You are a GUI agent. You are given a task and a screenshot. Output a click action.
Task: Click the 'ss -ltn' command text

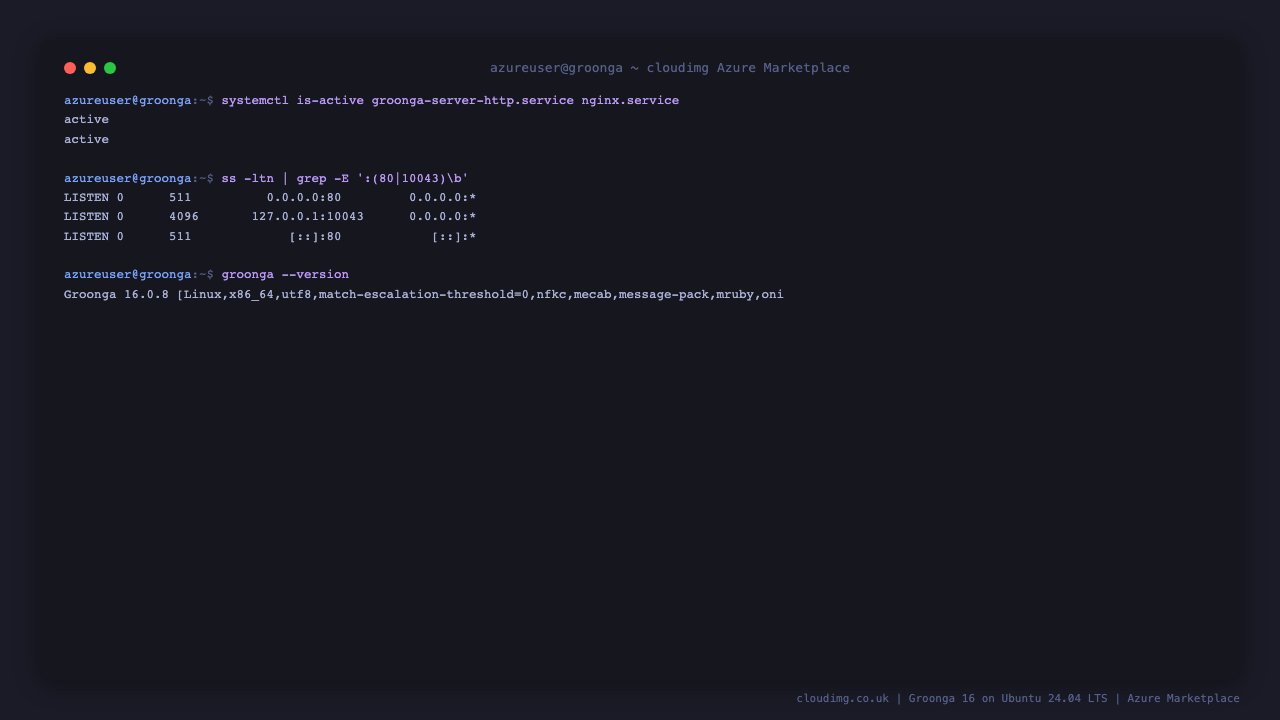coord(248,178)
